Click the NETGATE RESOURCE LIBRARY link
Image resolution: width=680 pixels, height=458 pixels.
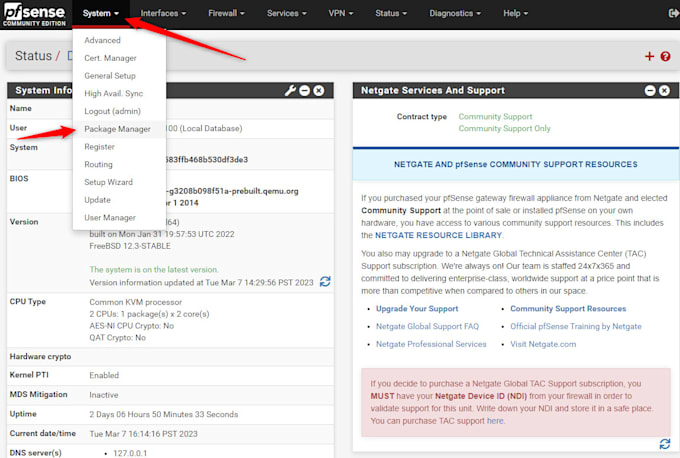pyautogui.click(x=438, y=236)
